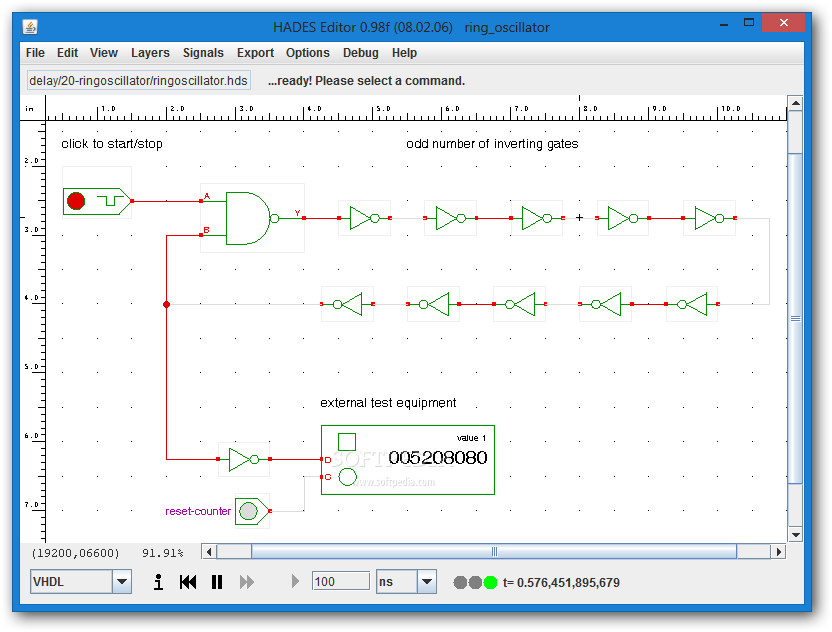Open the Help menu

coord(404,53)
